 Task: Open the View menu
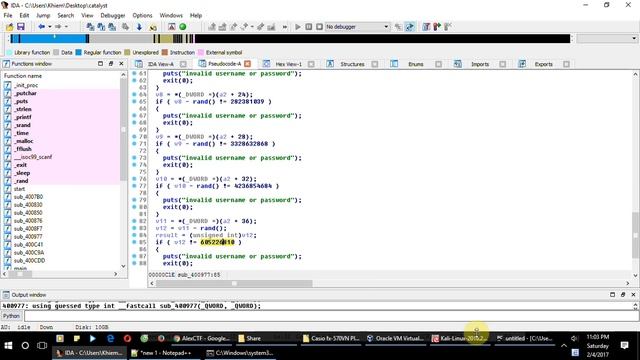click(87, 16)
